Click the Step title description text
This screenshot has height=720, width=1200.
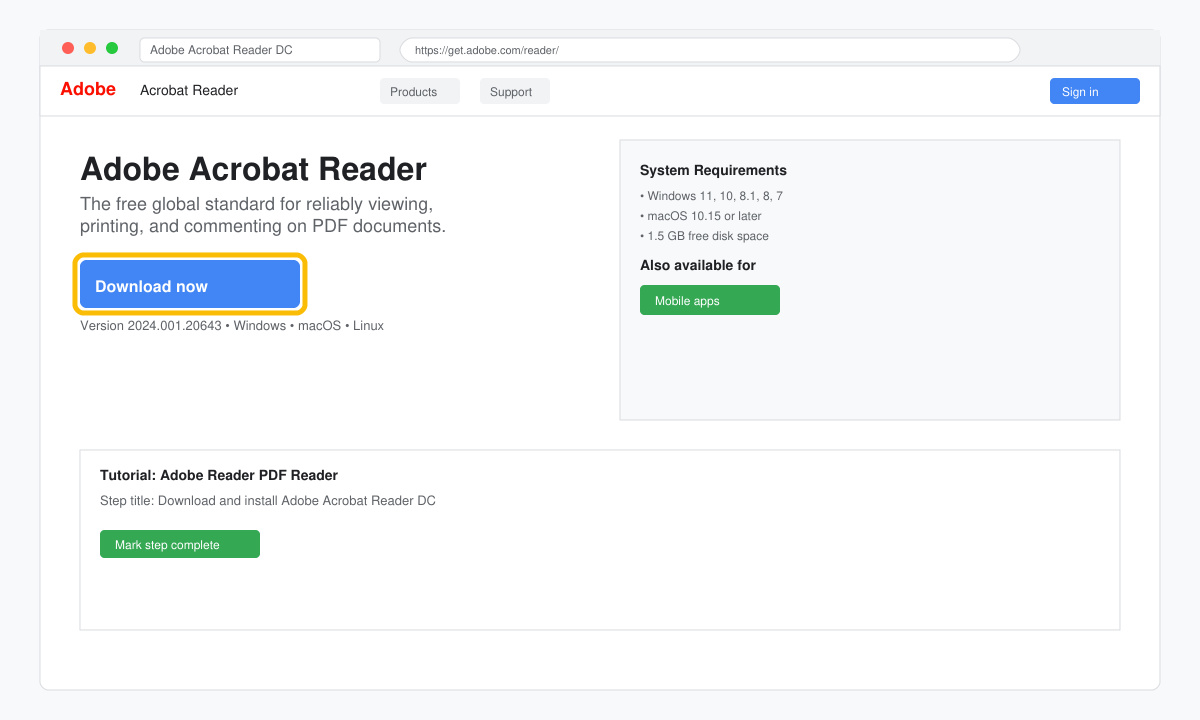coord(268,500)
